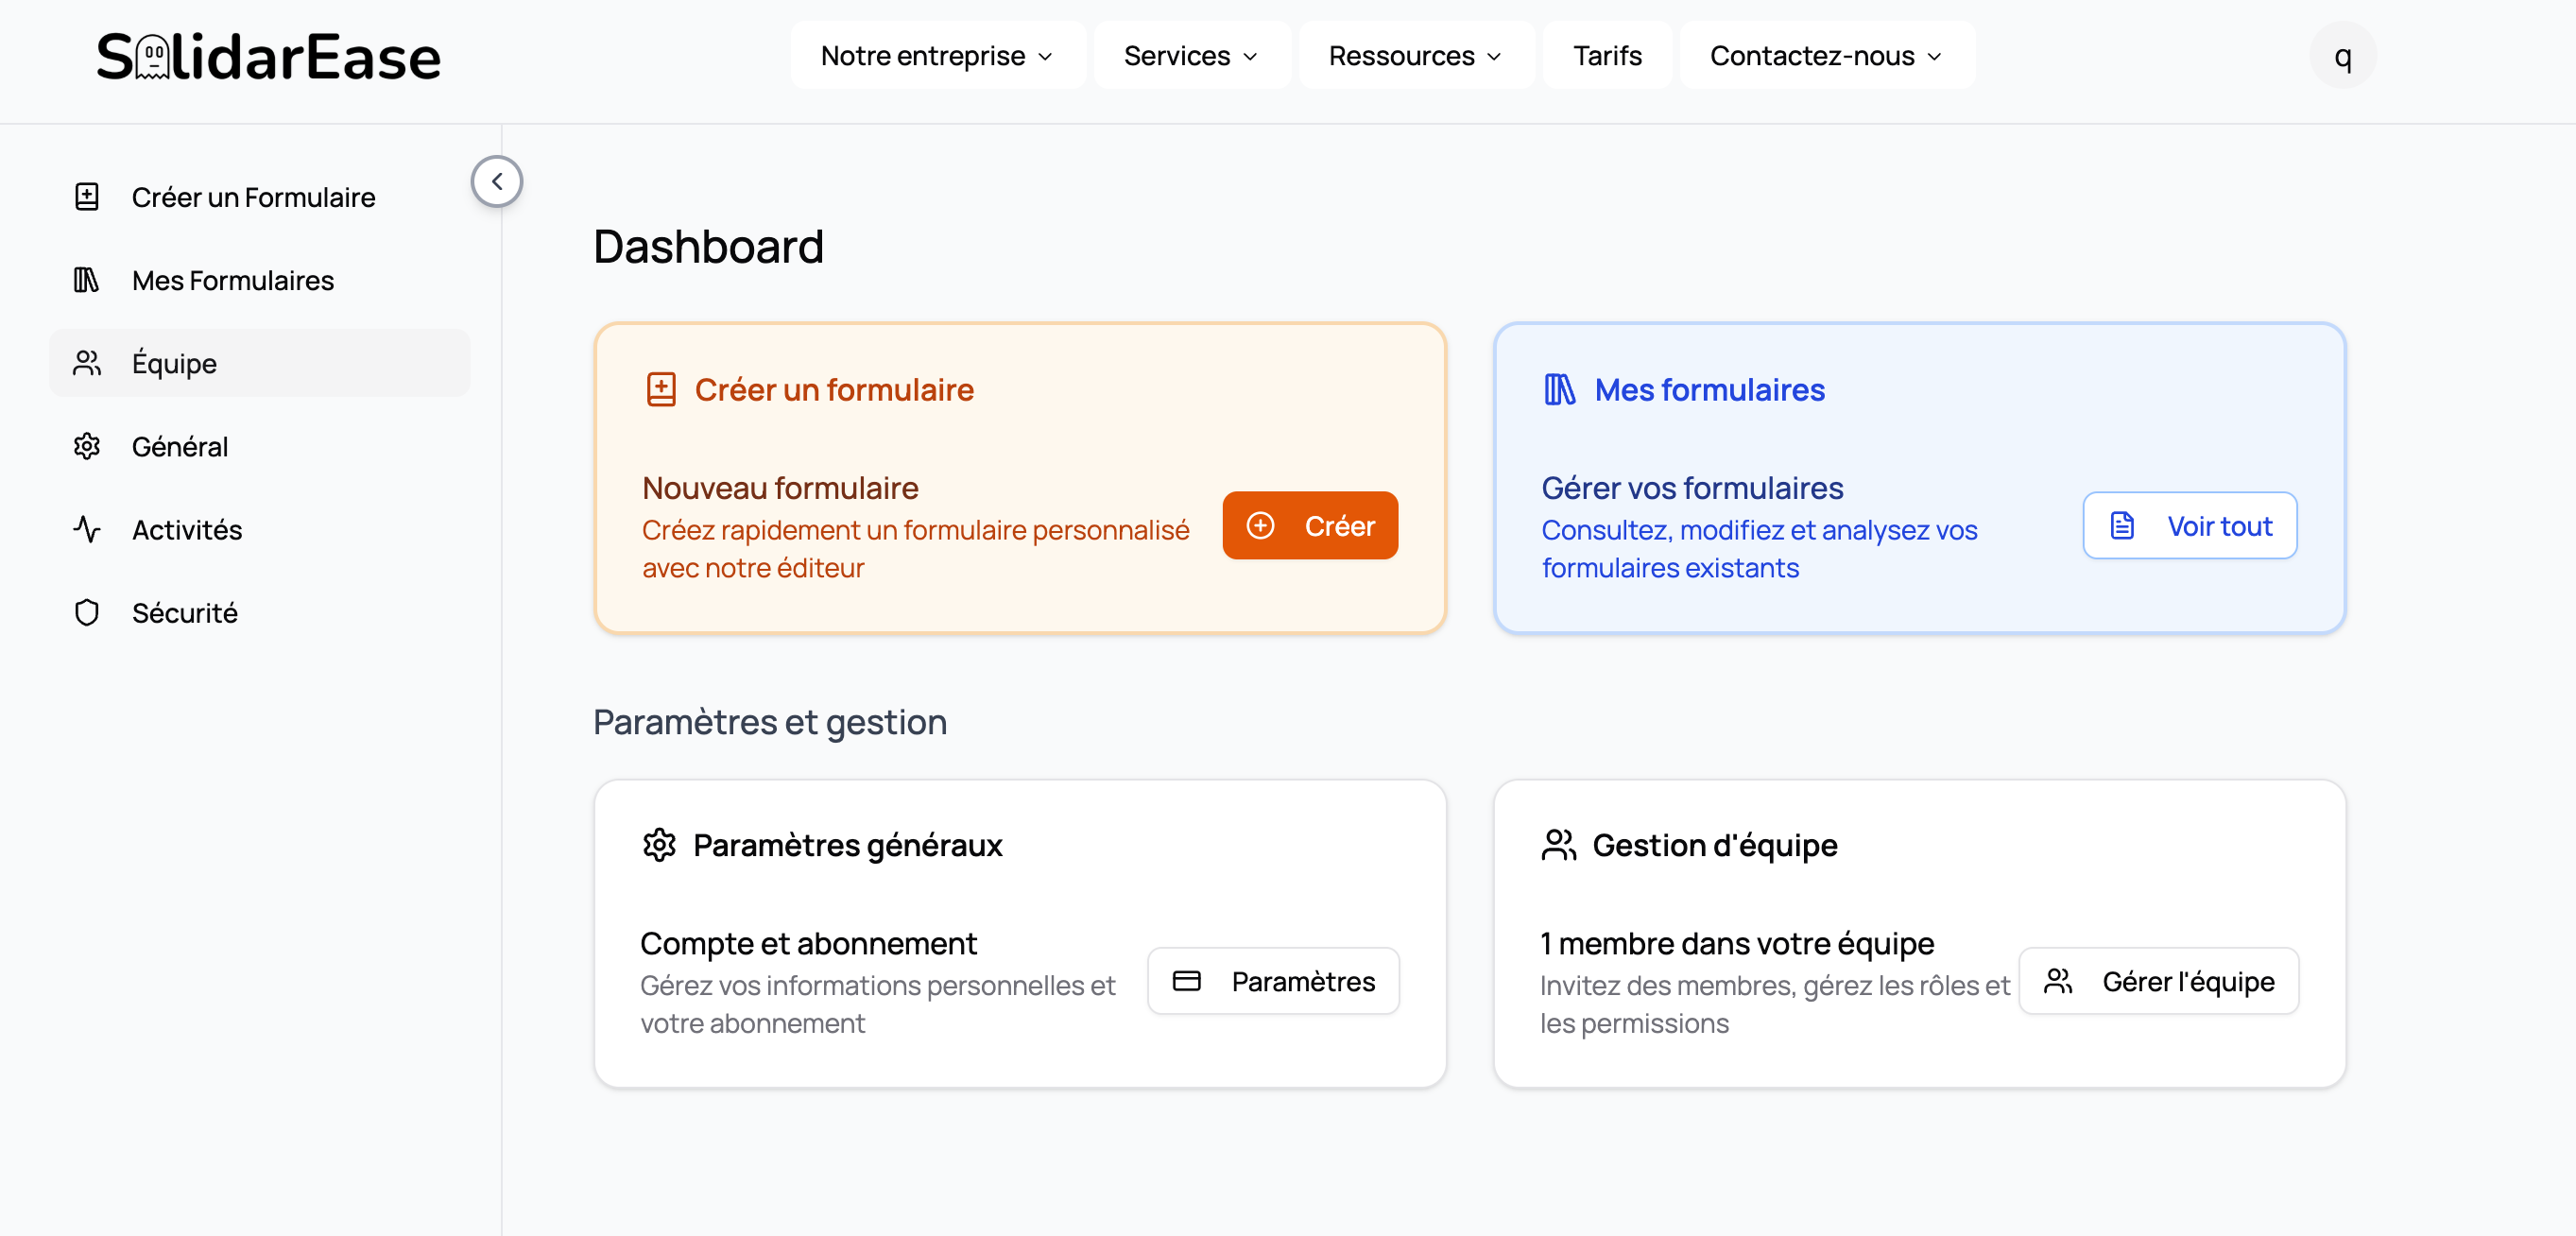The height and width of the screenshot is (1236, 2576).
Task: Expand the Contactez-nous menu
Action: pyautogui.click(x=1825, y=55)
